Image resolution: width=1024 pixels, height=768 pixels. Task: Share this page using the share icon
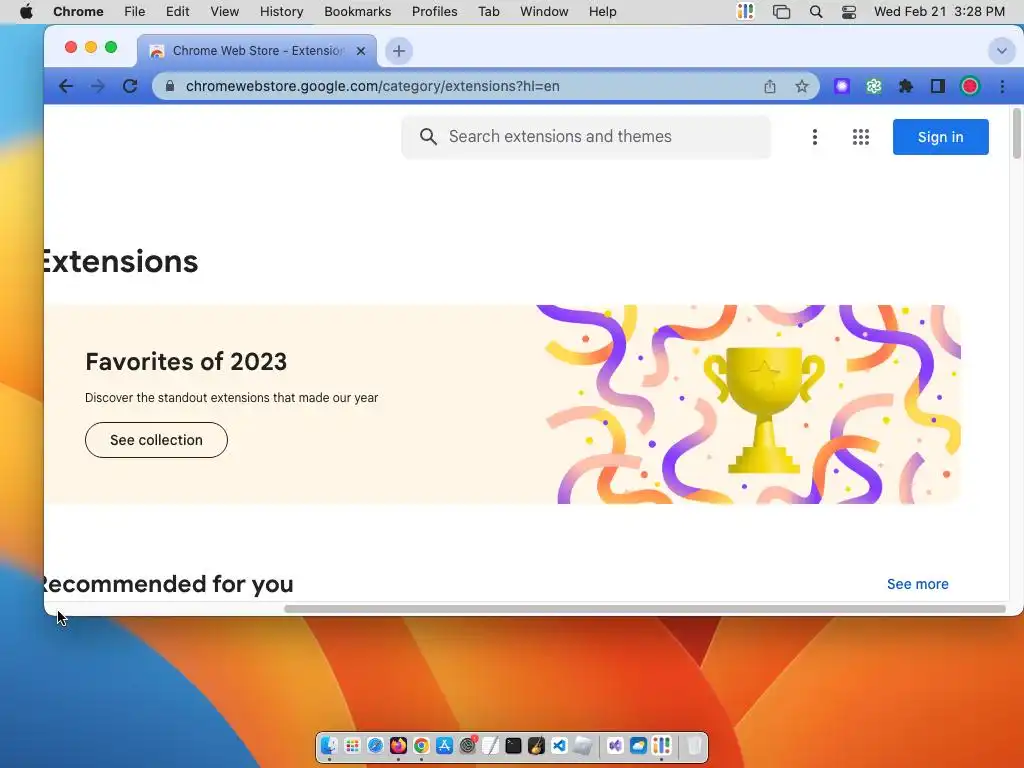770,86
